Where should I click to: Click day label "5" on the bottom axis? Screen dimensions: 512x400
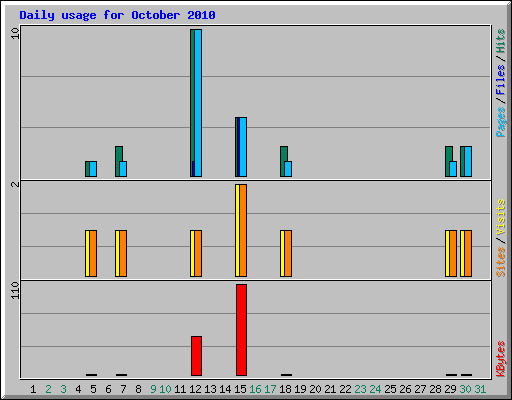93,389
